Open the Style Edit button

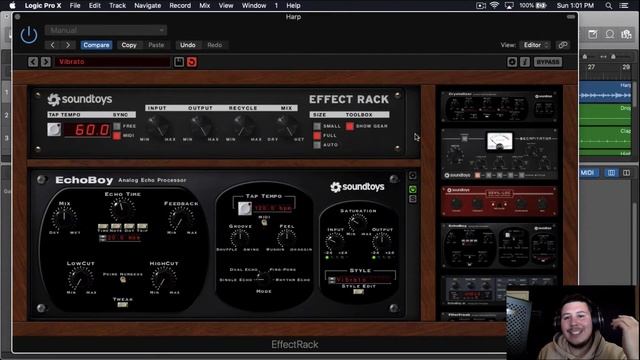[358, 291]
